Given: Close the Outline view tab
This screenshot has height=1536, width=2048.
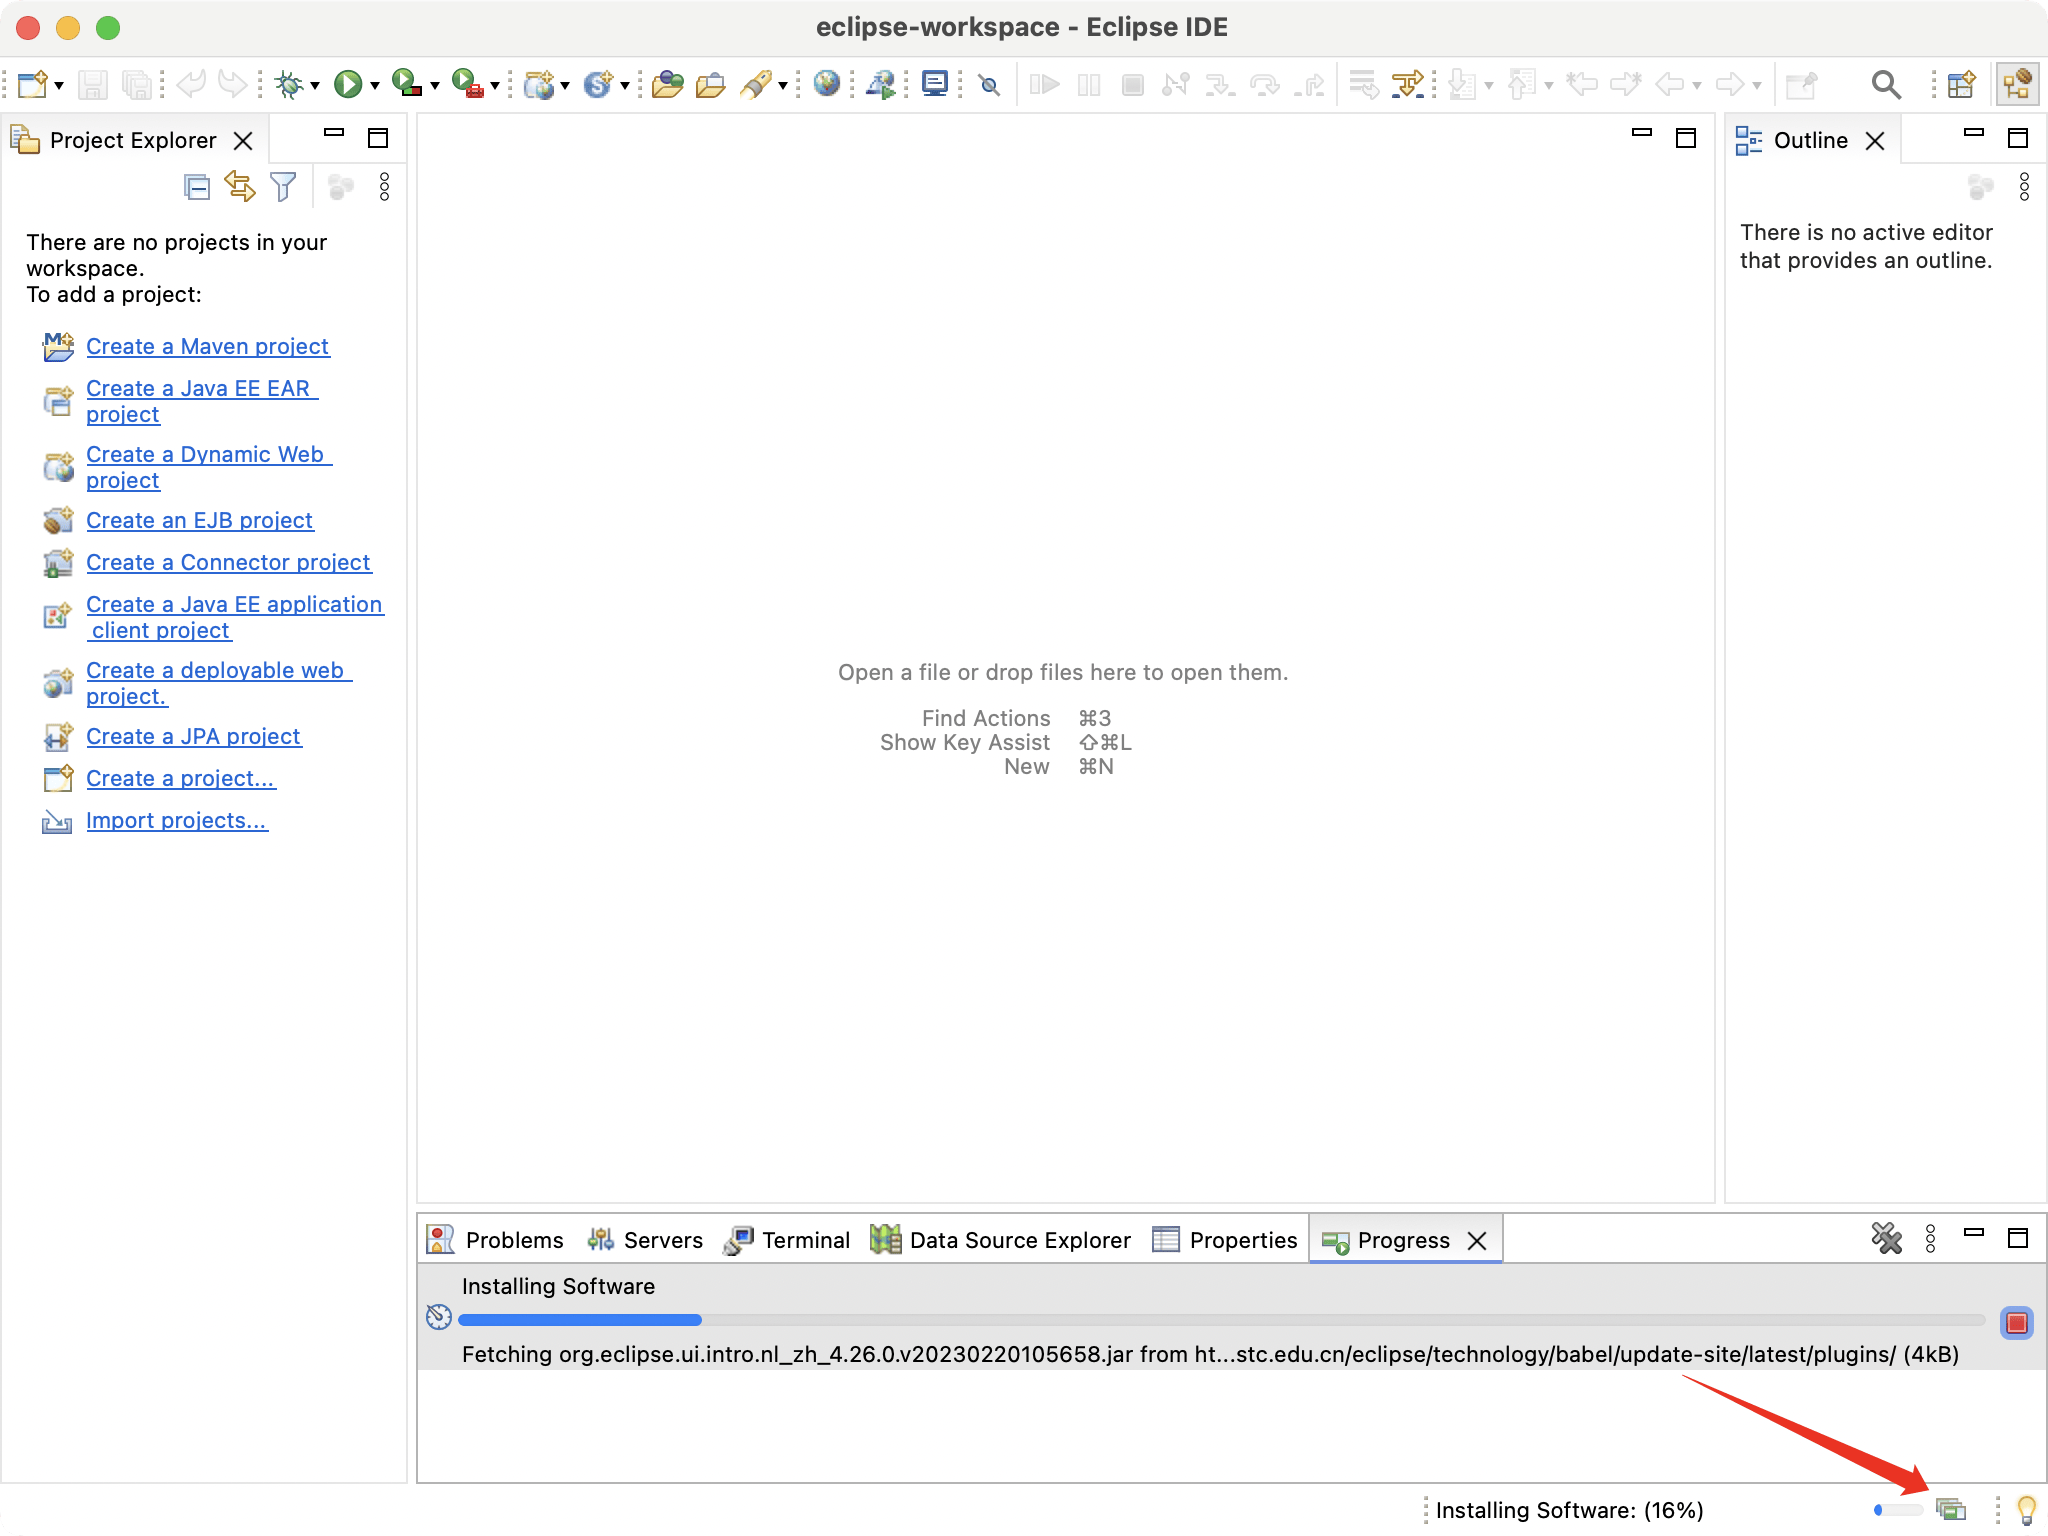Looking at the screenshot, I should 1875,141.
